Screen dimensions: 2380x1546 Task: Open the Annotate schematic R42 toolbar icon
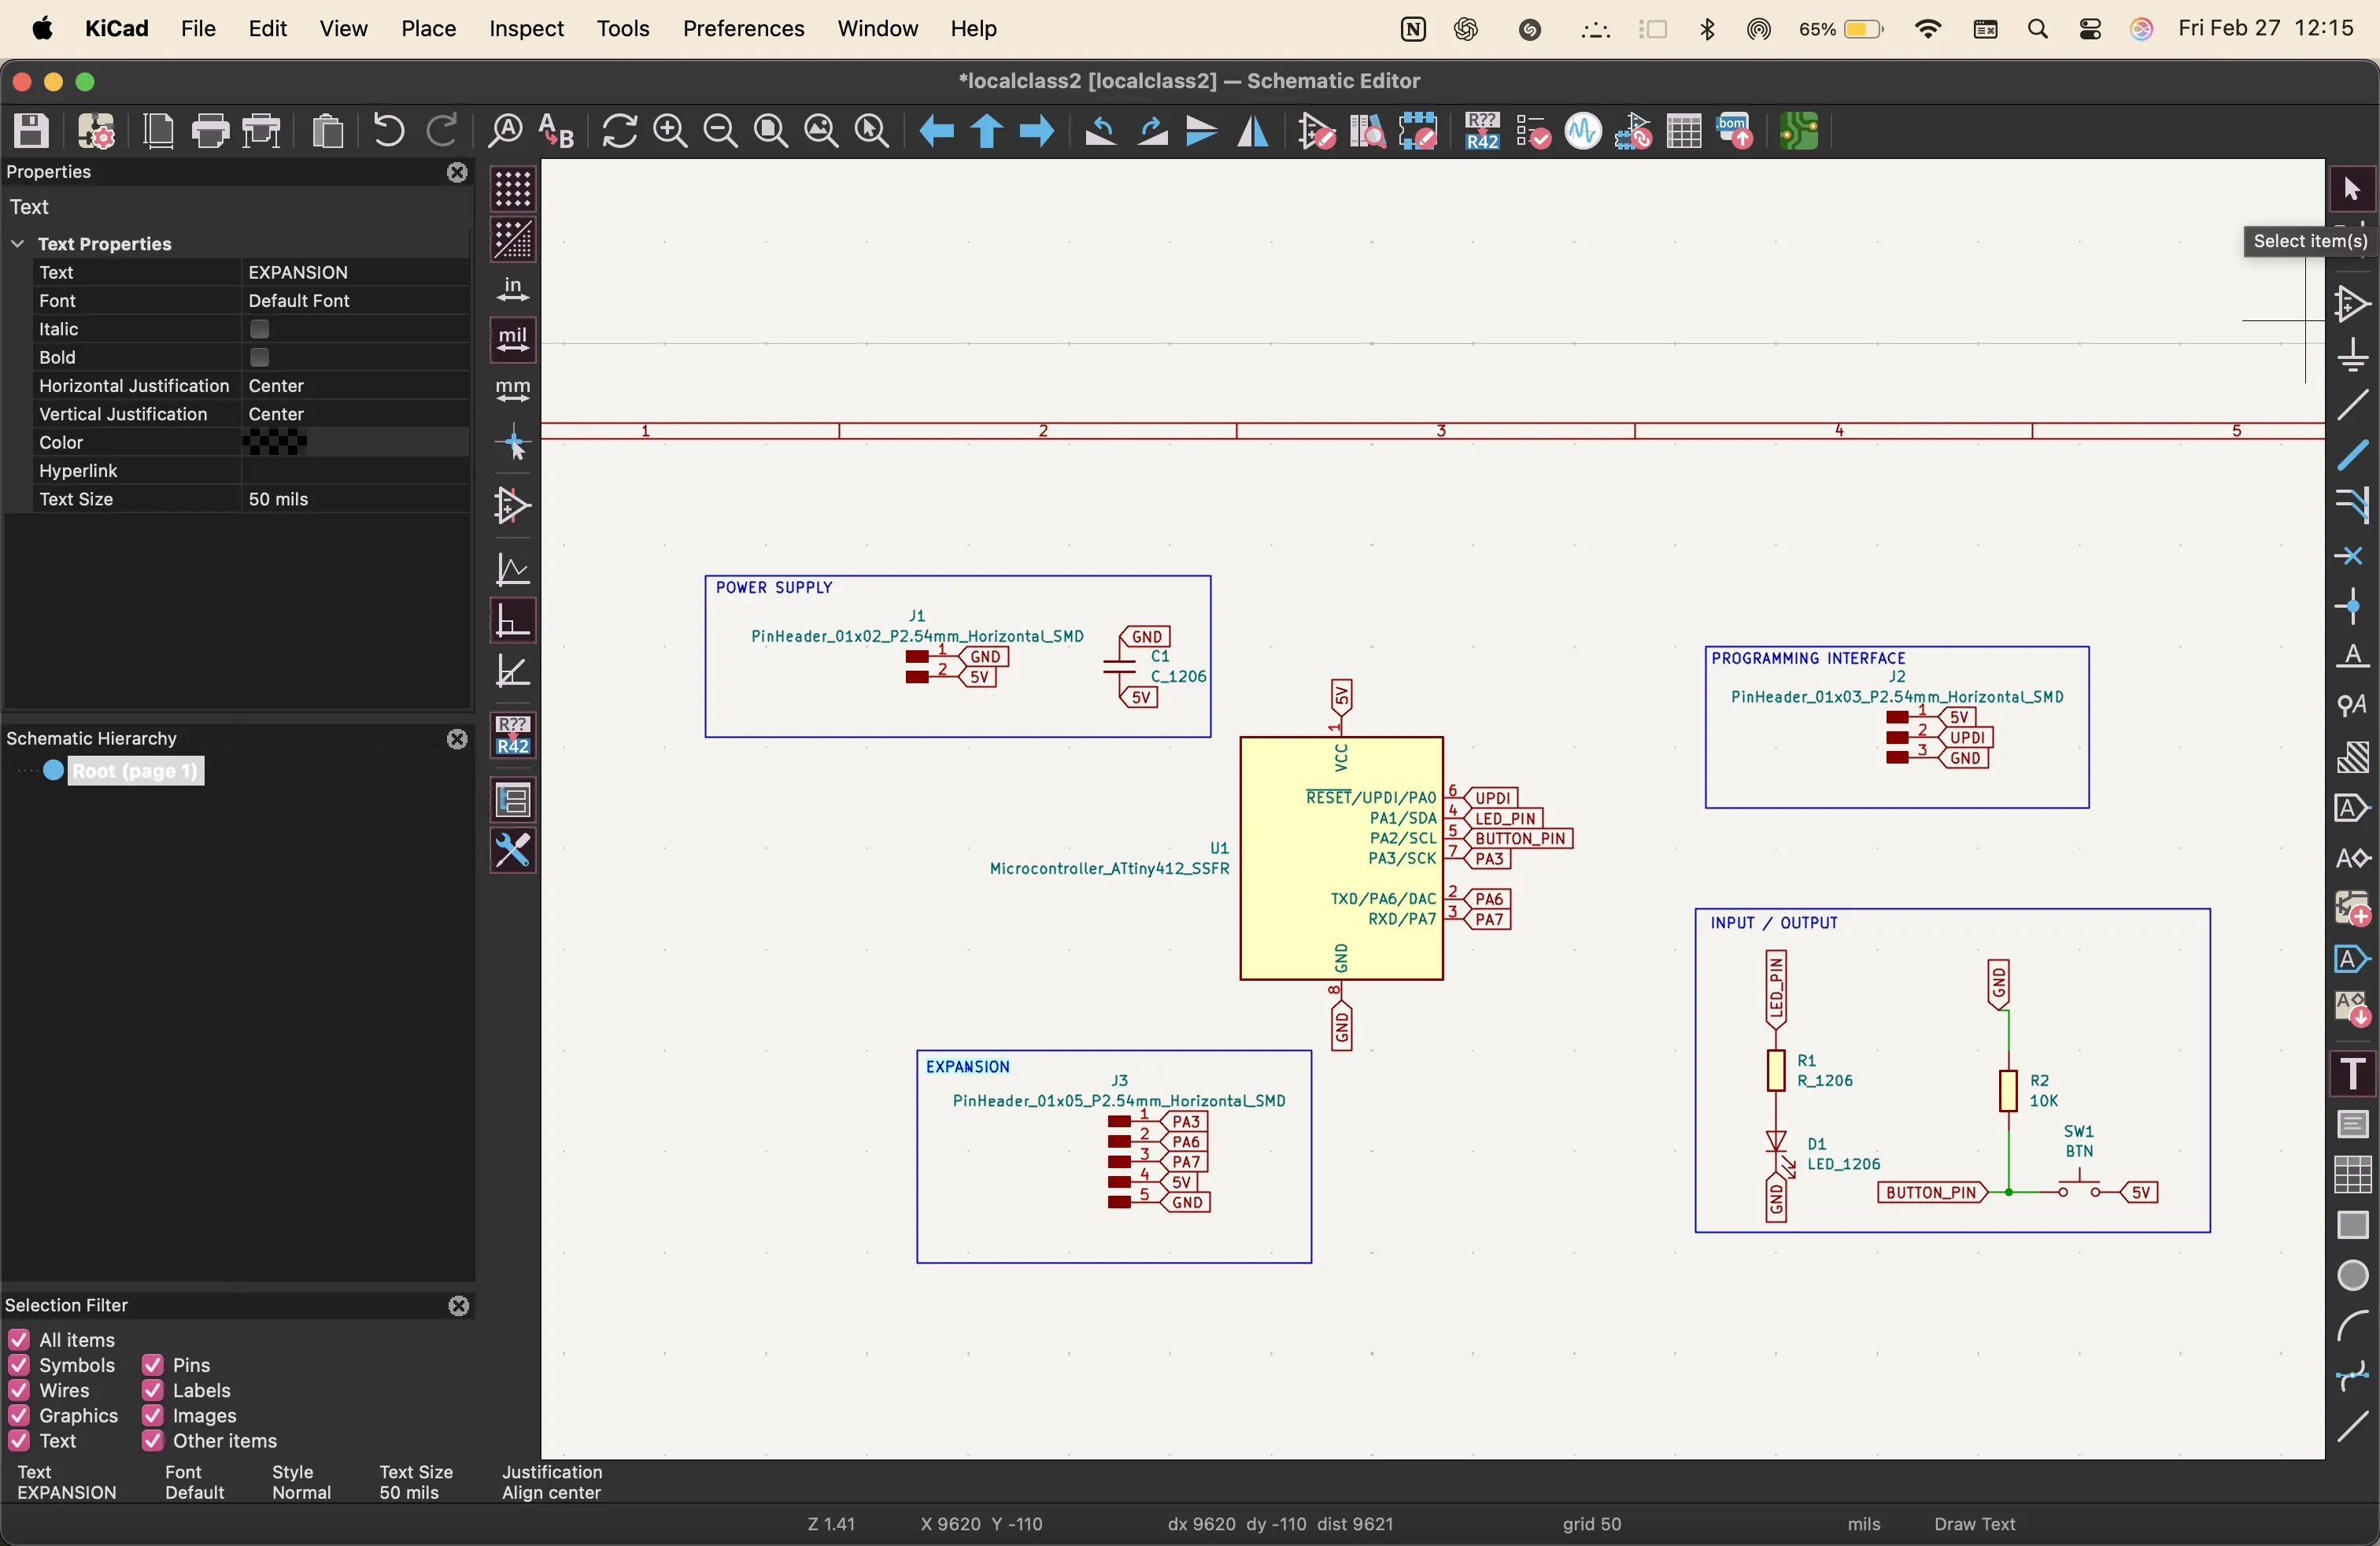[1481, 131]
